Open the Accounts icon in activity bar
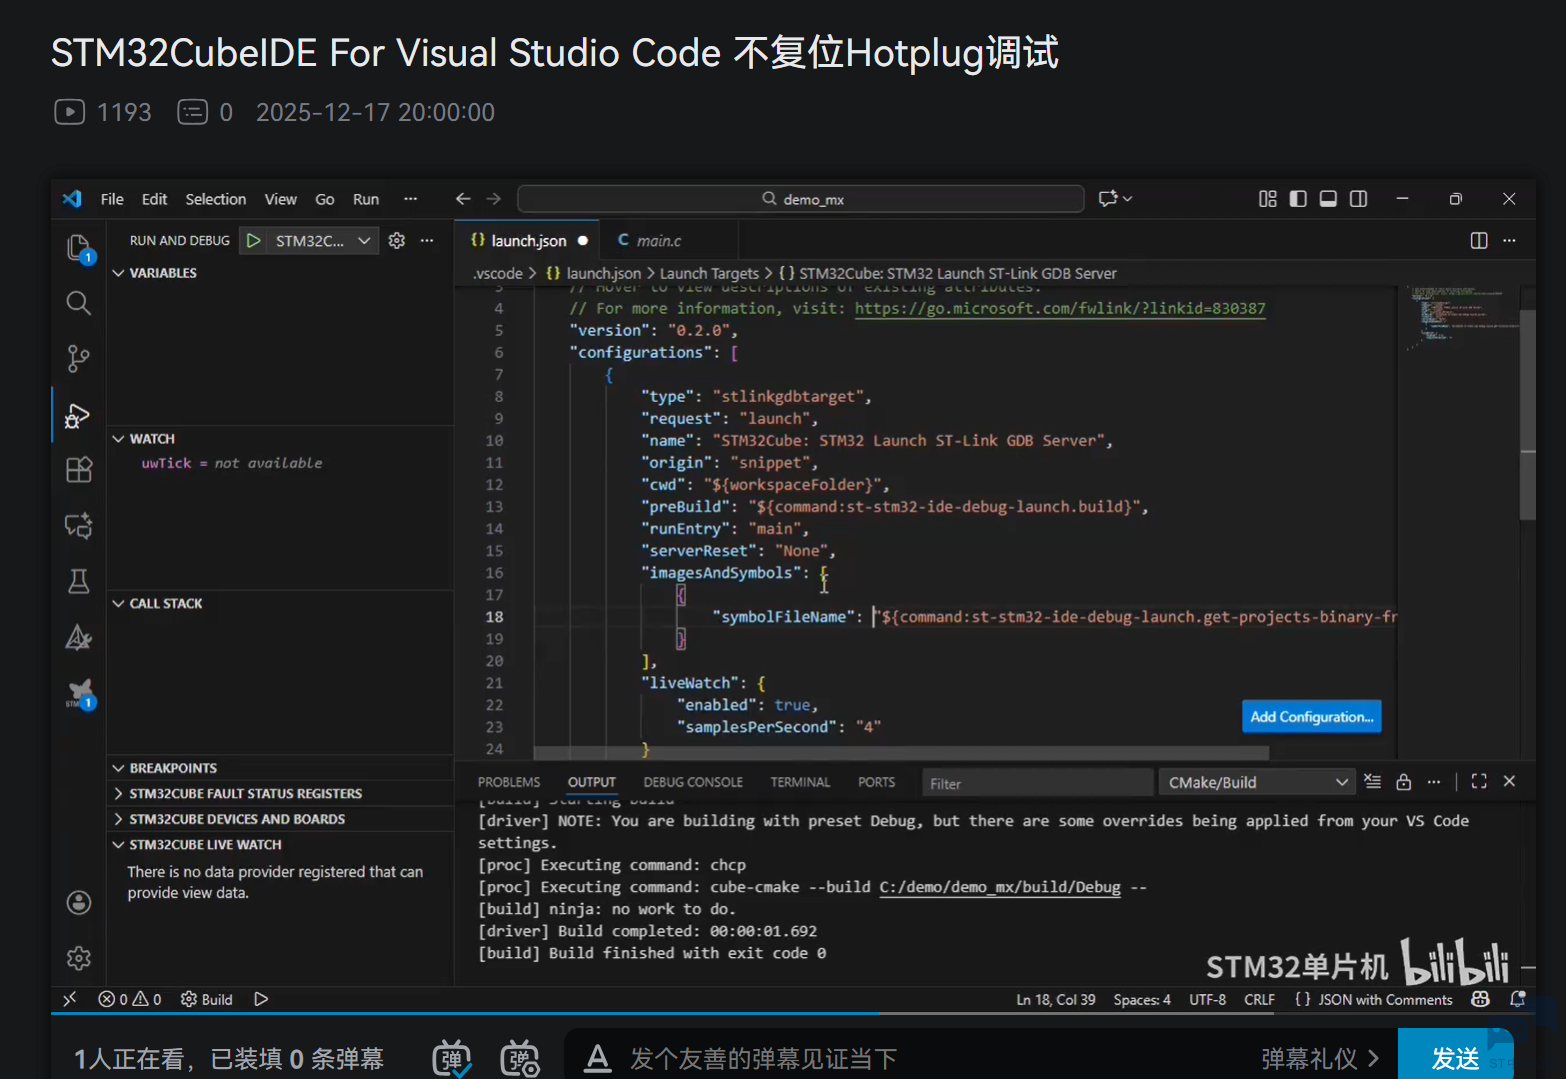Screen dimensions: 1566x1079 78,902
